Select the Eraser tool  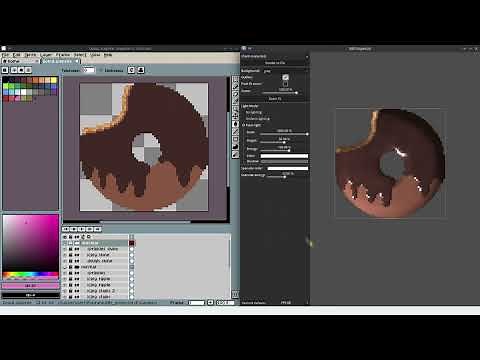coord(235,94)
